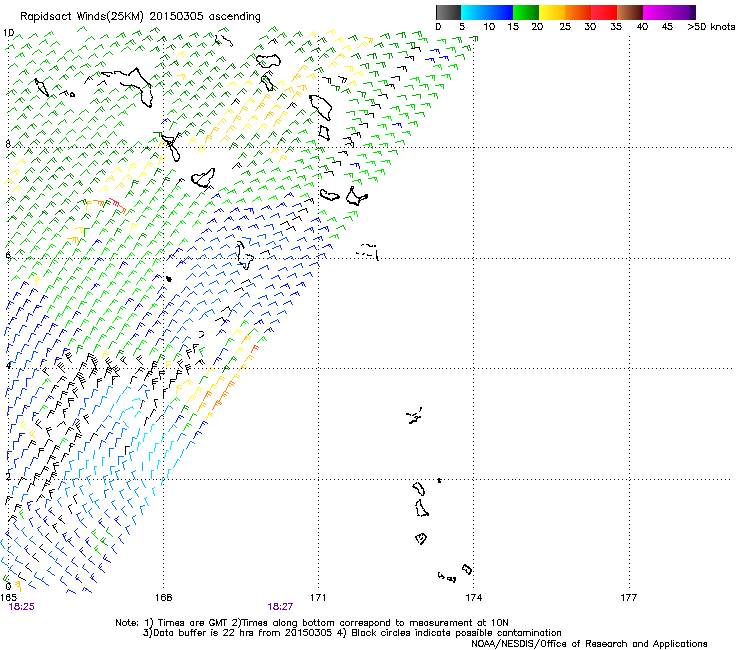
Task: Click the longitude axis label '165'
Action: click(x=8, y=598)
